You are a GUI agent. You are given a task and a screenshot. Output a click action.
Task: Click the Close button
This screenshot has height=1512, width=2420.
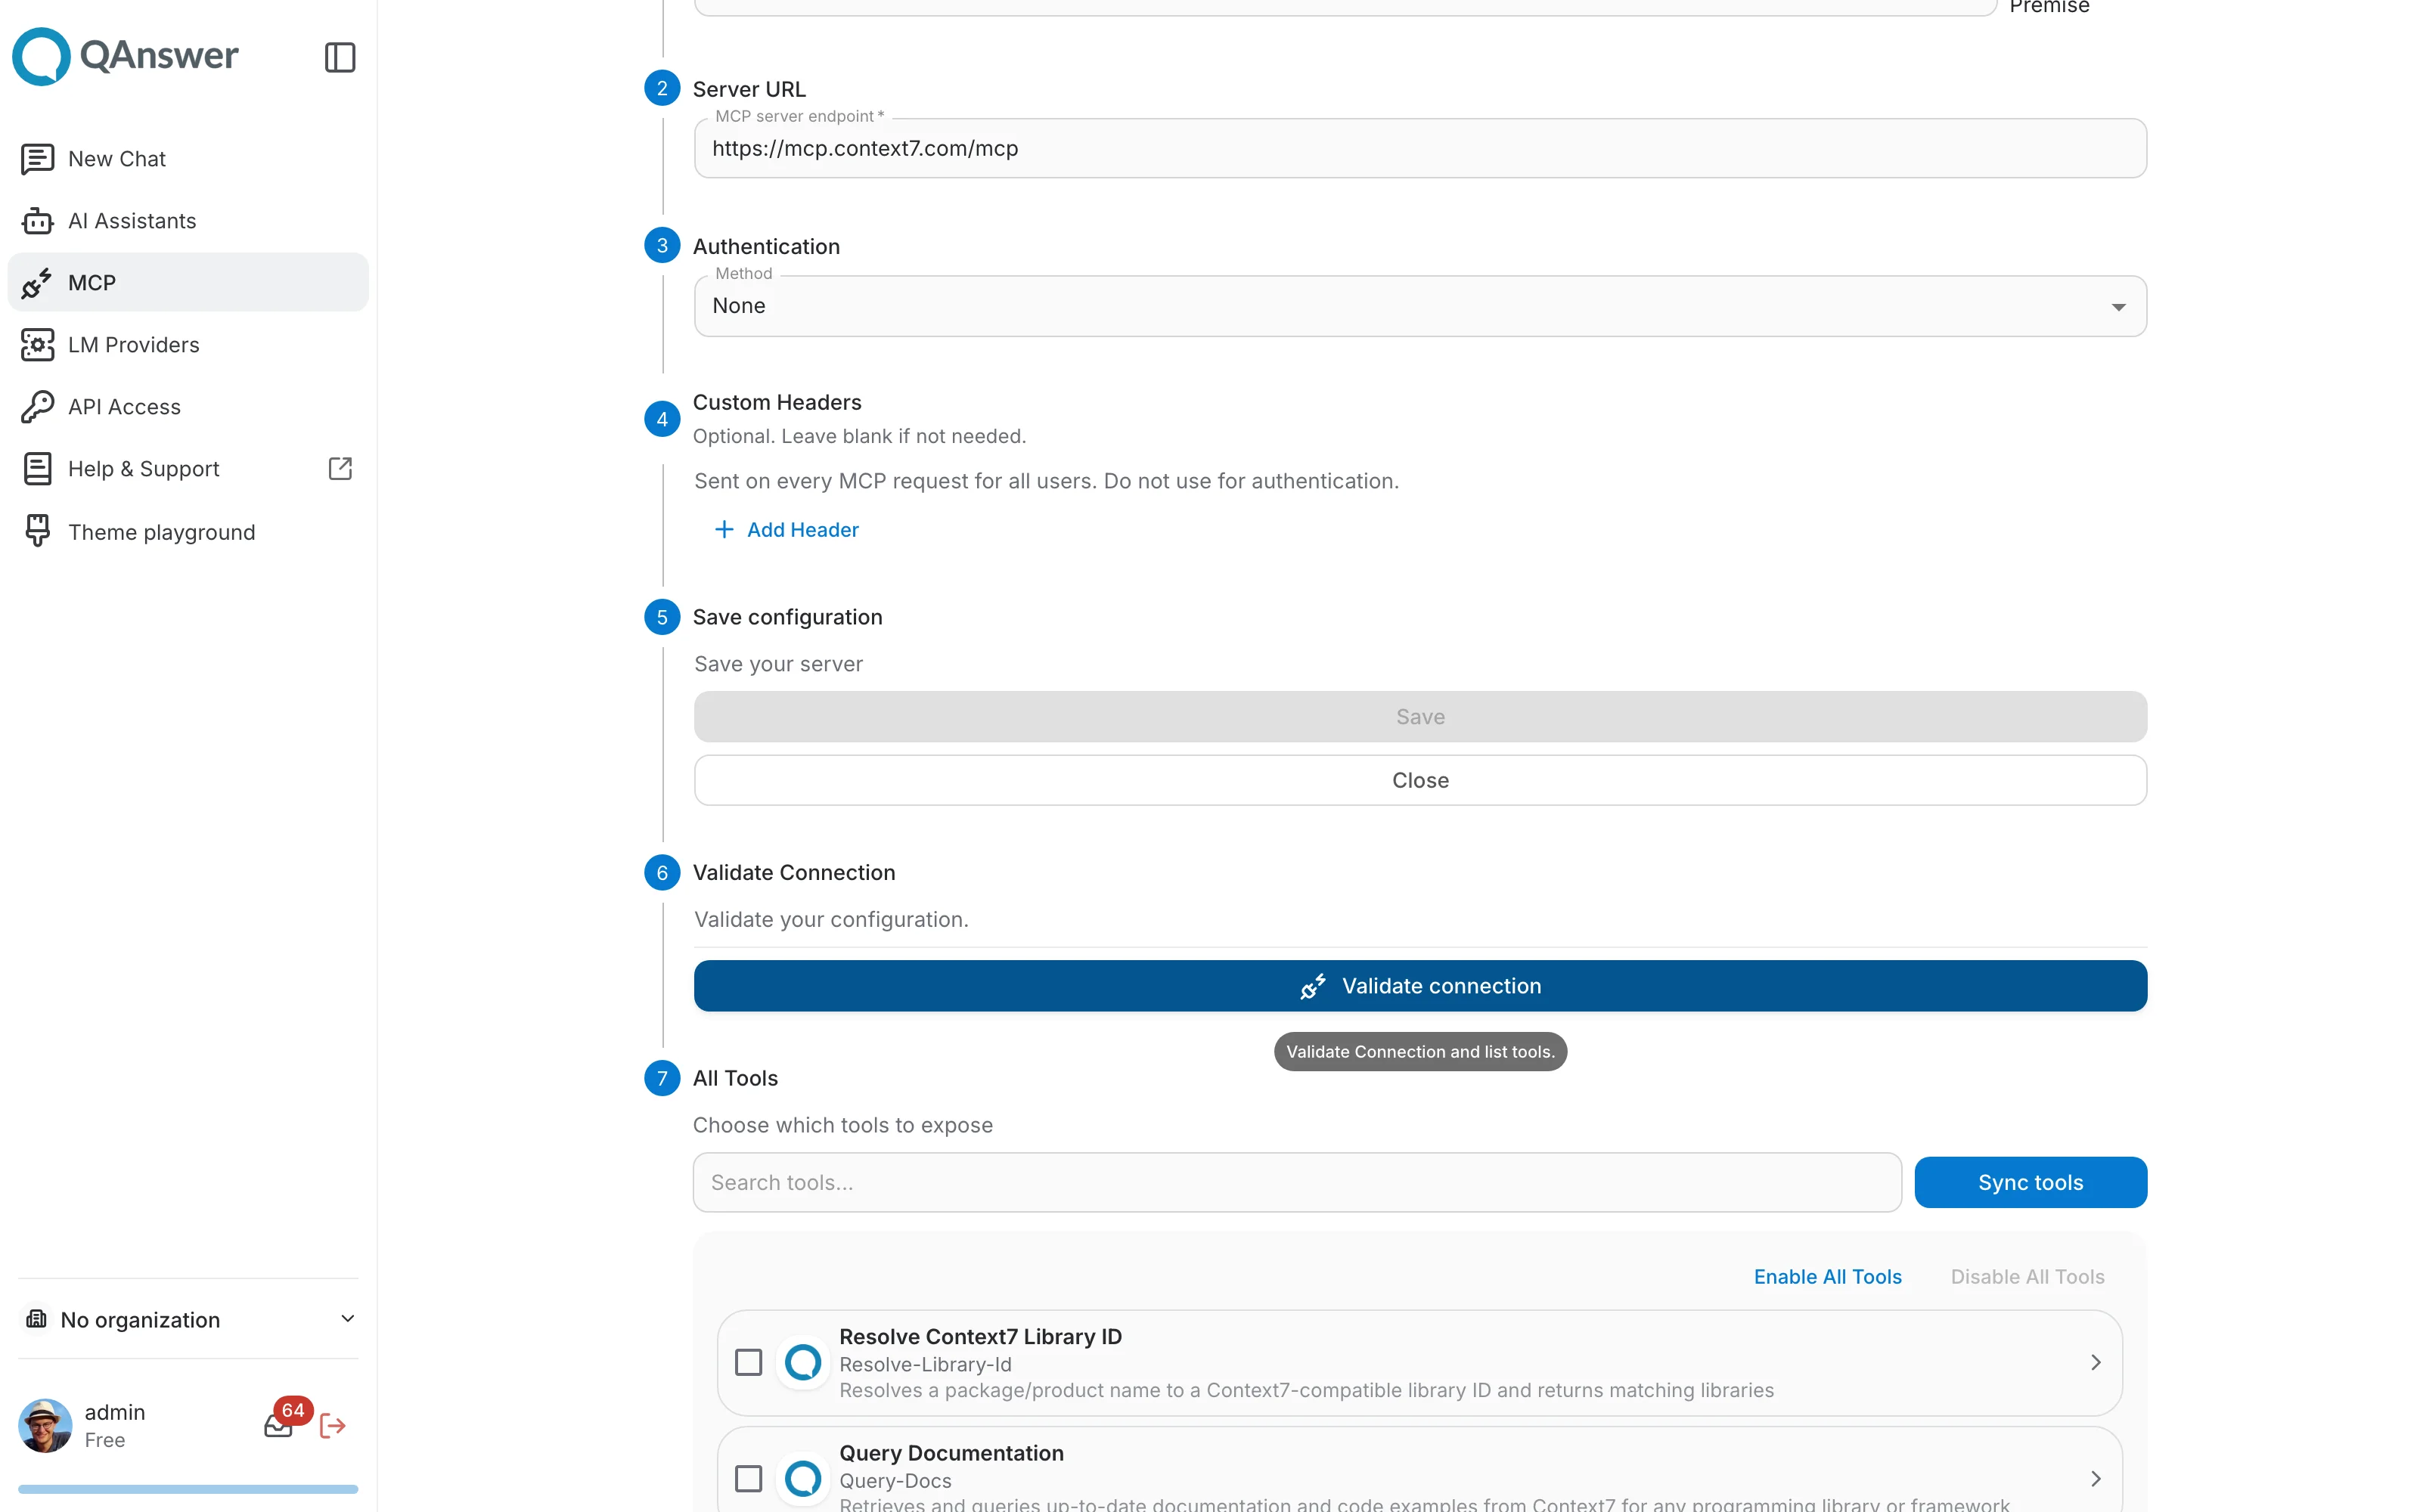coord(1420,780)
